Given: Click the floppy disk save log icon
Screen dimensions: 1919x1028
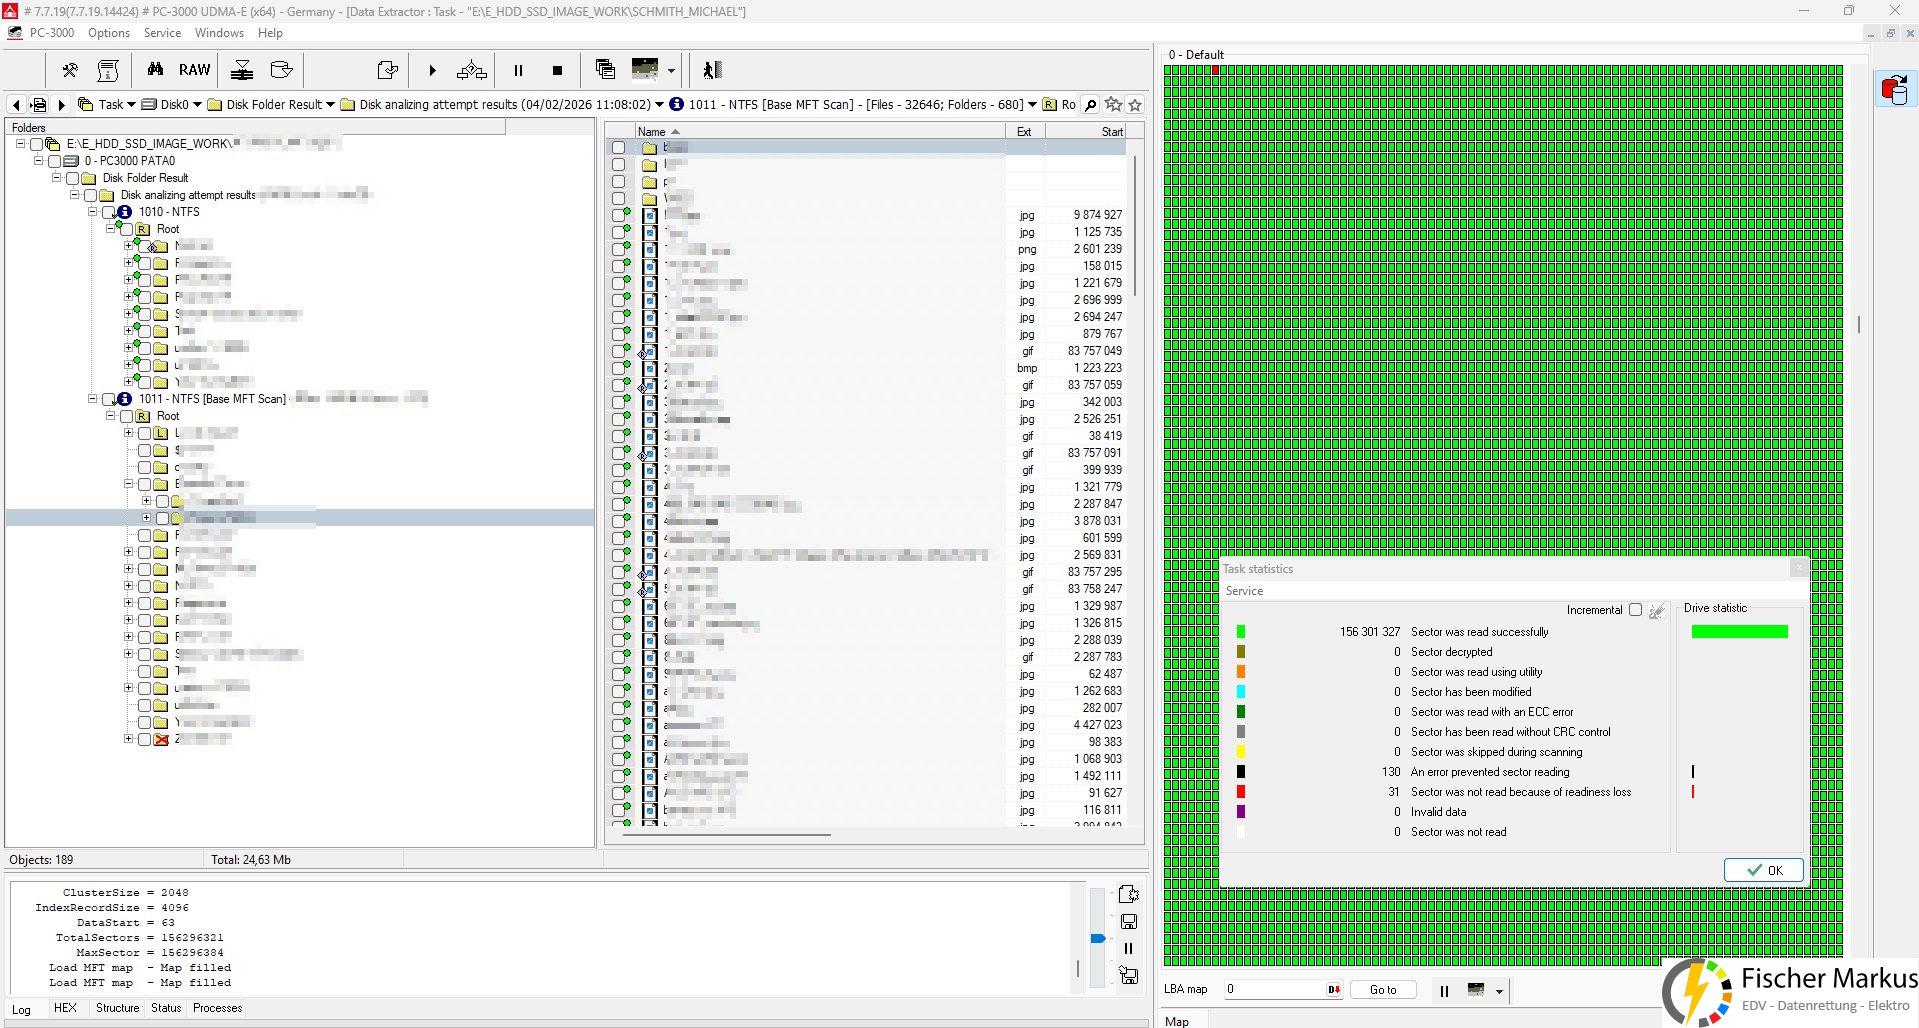Looking at the screenshot, I should (1129, 921).
